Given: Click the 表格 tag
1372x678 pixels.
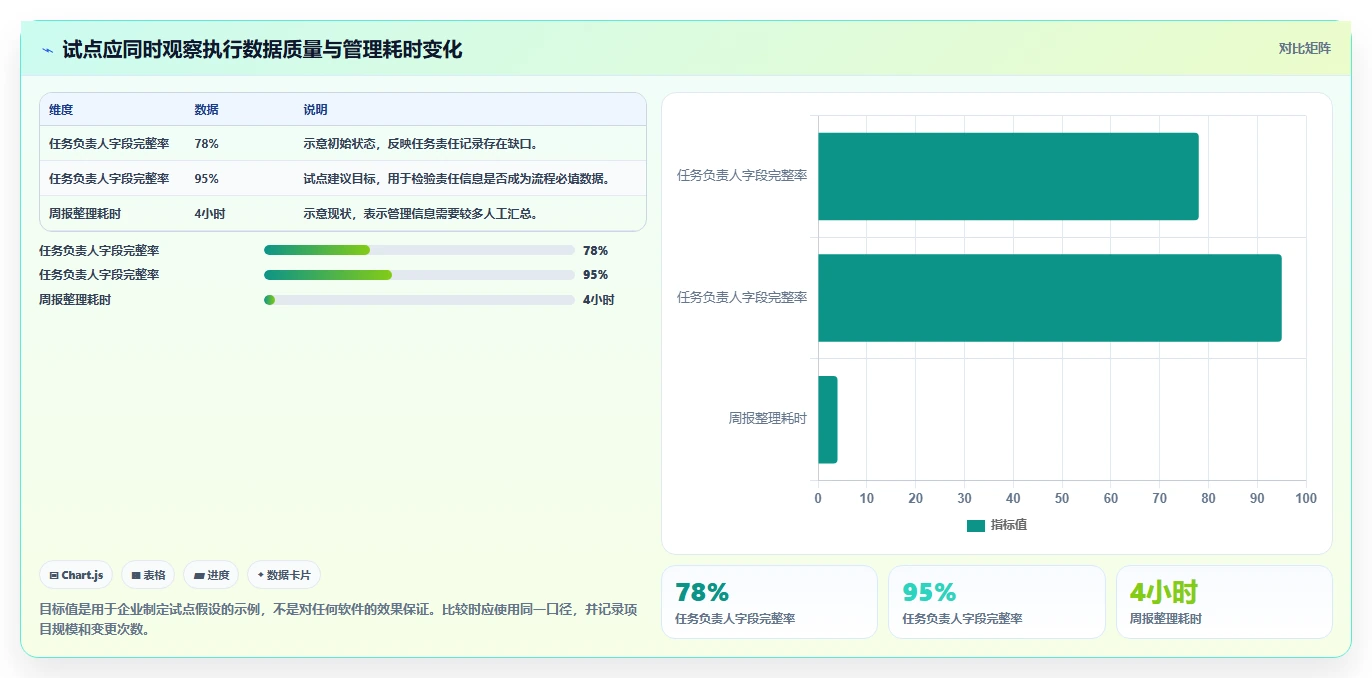Looking at the screenshot, I should [148, 575].
